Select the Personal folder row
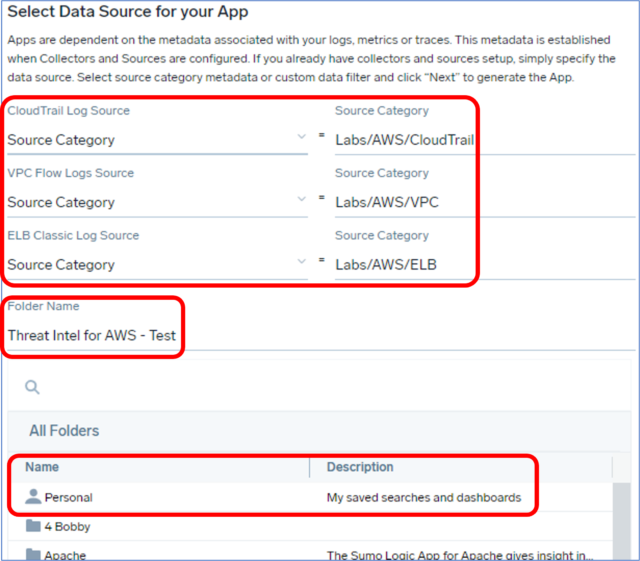This screenshot has height=561, width=640. click(x=310, y=497)
